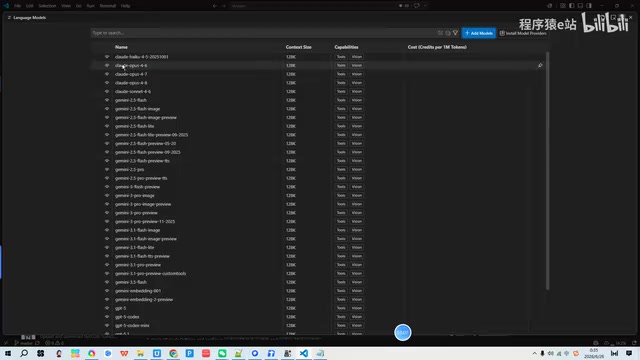The image size is (640, 360).
Task: Open the Help menu
Action: click(125, 6)
